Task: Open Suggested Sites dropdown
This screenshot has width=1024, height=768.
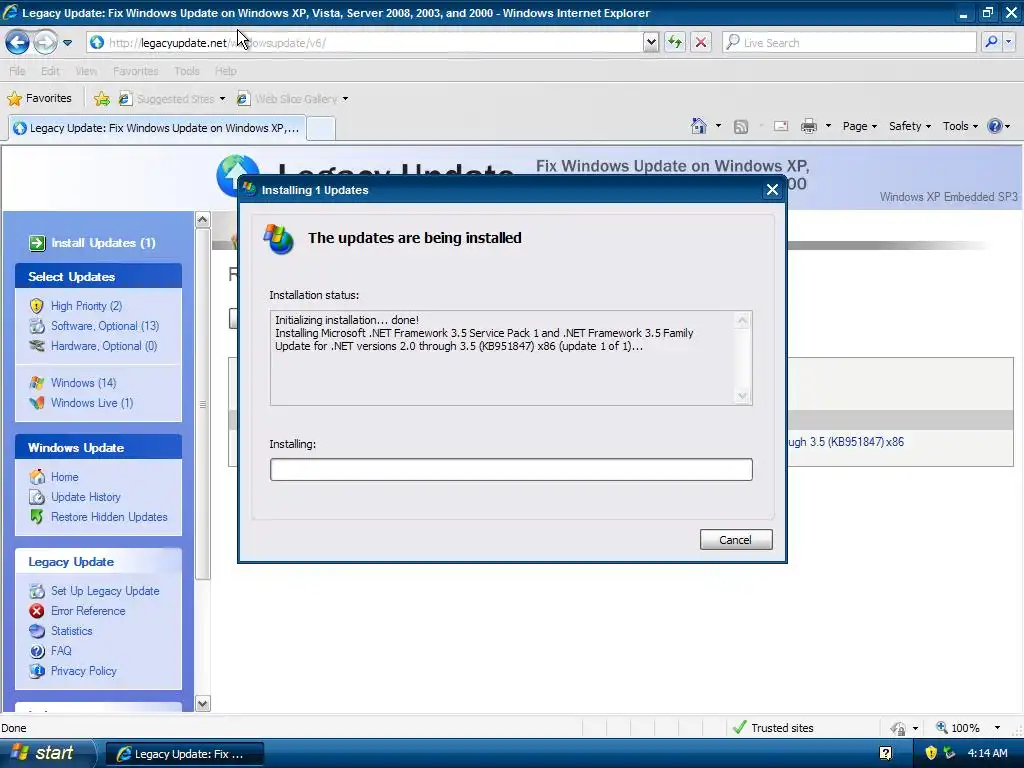Action: [172, 99]
